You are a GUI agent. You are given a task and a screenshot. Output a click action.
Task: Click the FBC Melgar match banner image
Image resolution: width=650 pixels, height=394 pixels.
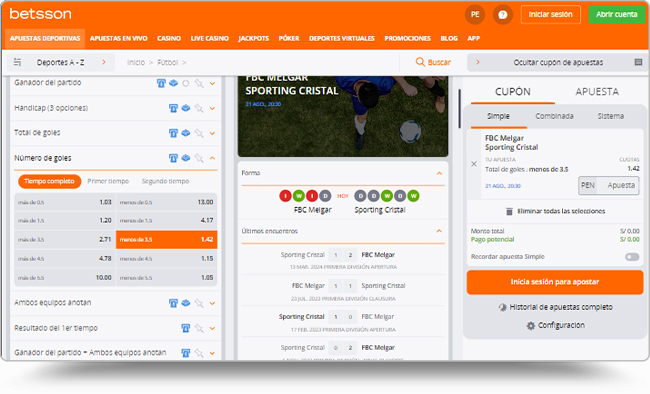[343, 116]
